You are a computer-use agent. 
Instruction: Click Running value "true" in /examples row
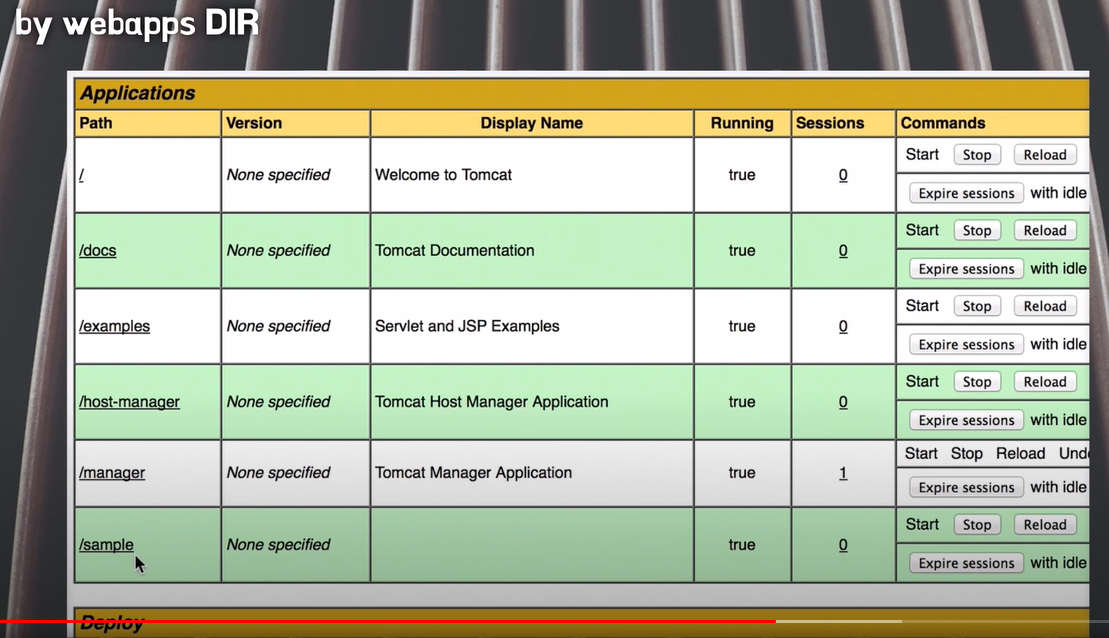tap(742, 326)
